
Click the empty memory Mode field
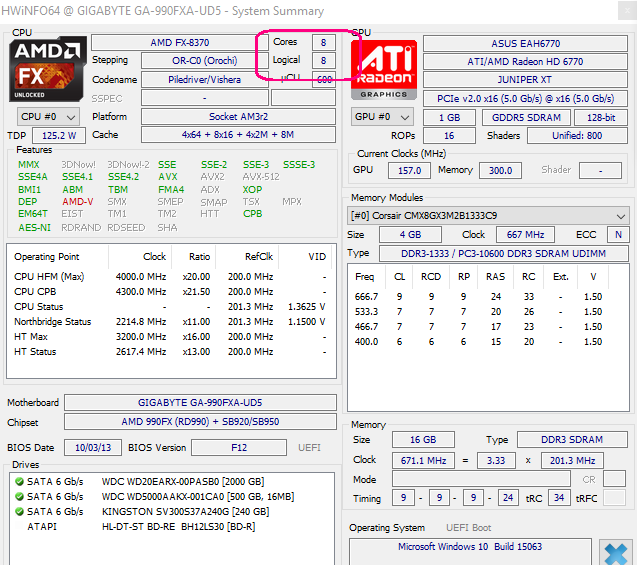[x=481, y=479]
